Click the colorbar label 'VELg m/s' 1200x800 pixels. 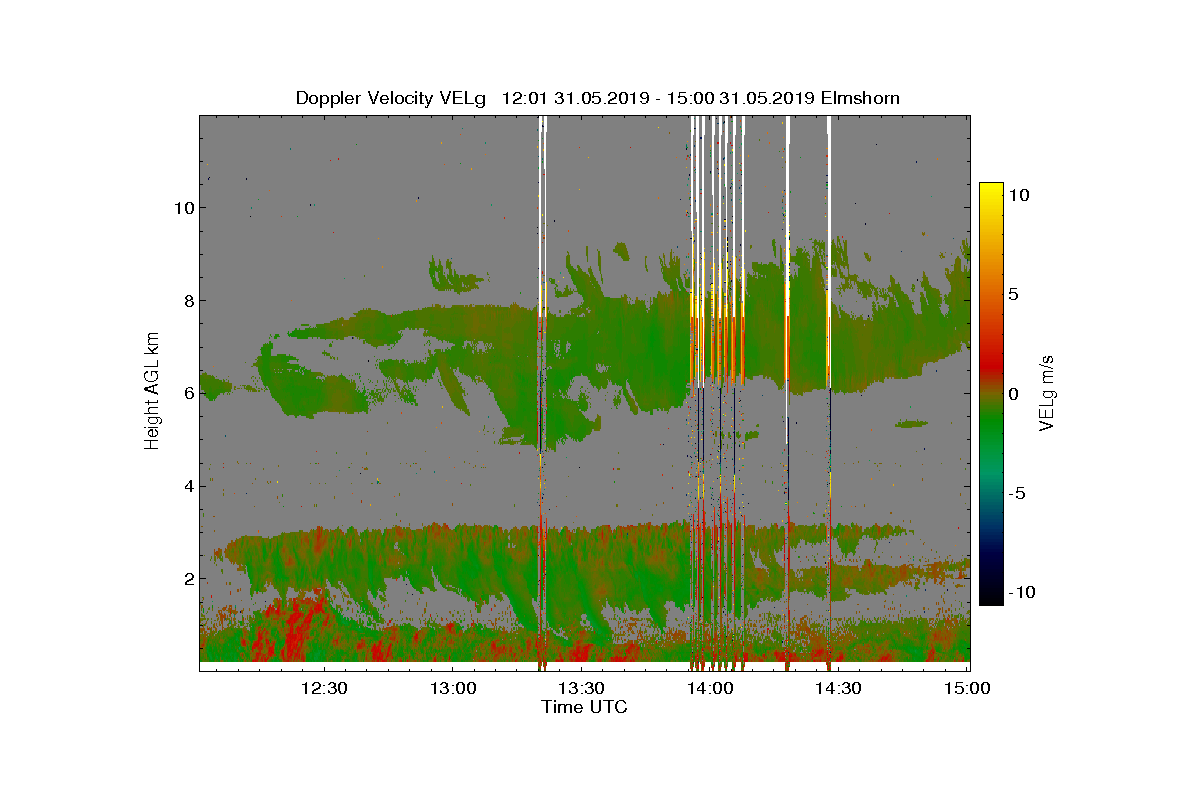point(1047,392)
